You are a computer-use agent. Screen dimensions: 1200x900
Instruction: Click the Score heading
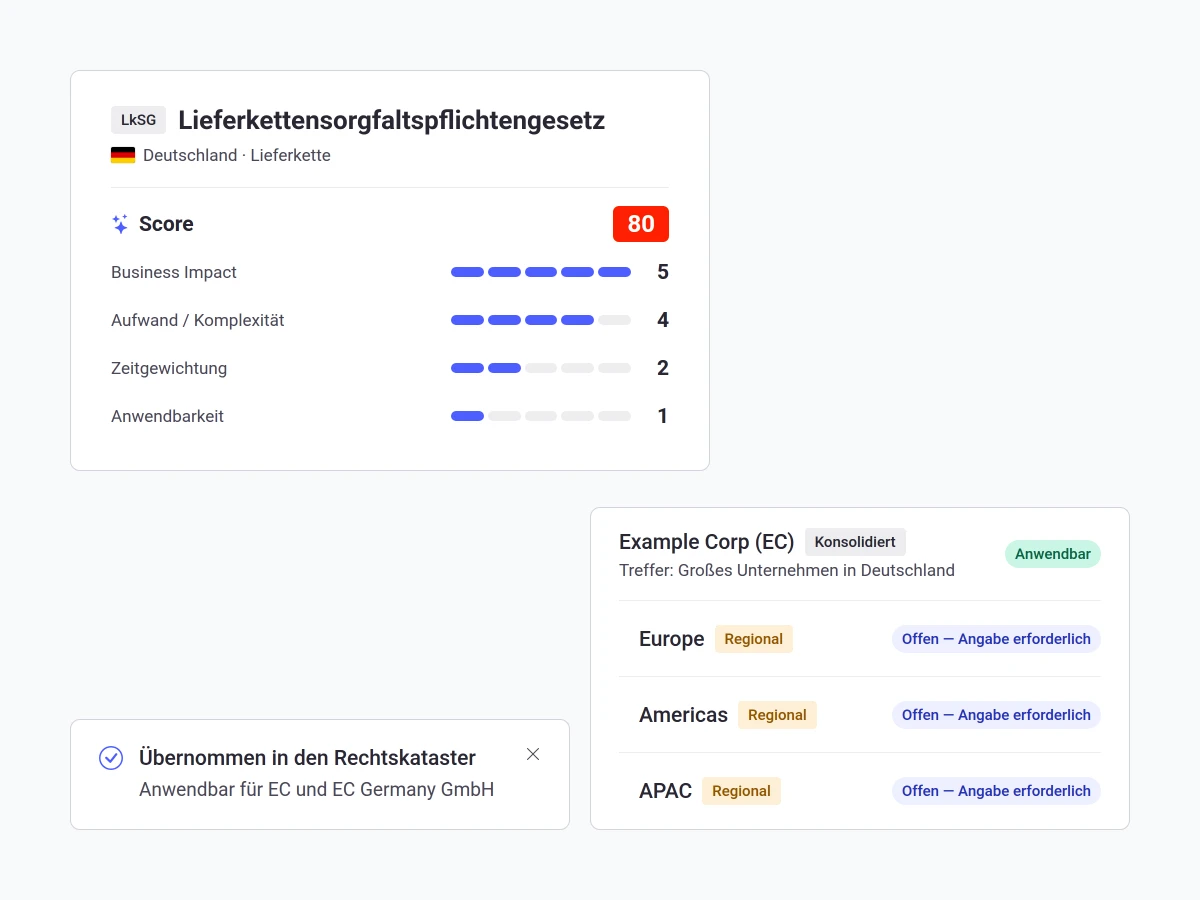(x=166, y=224)
